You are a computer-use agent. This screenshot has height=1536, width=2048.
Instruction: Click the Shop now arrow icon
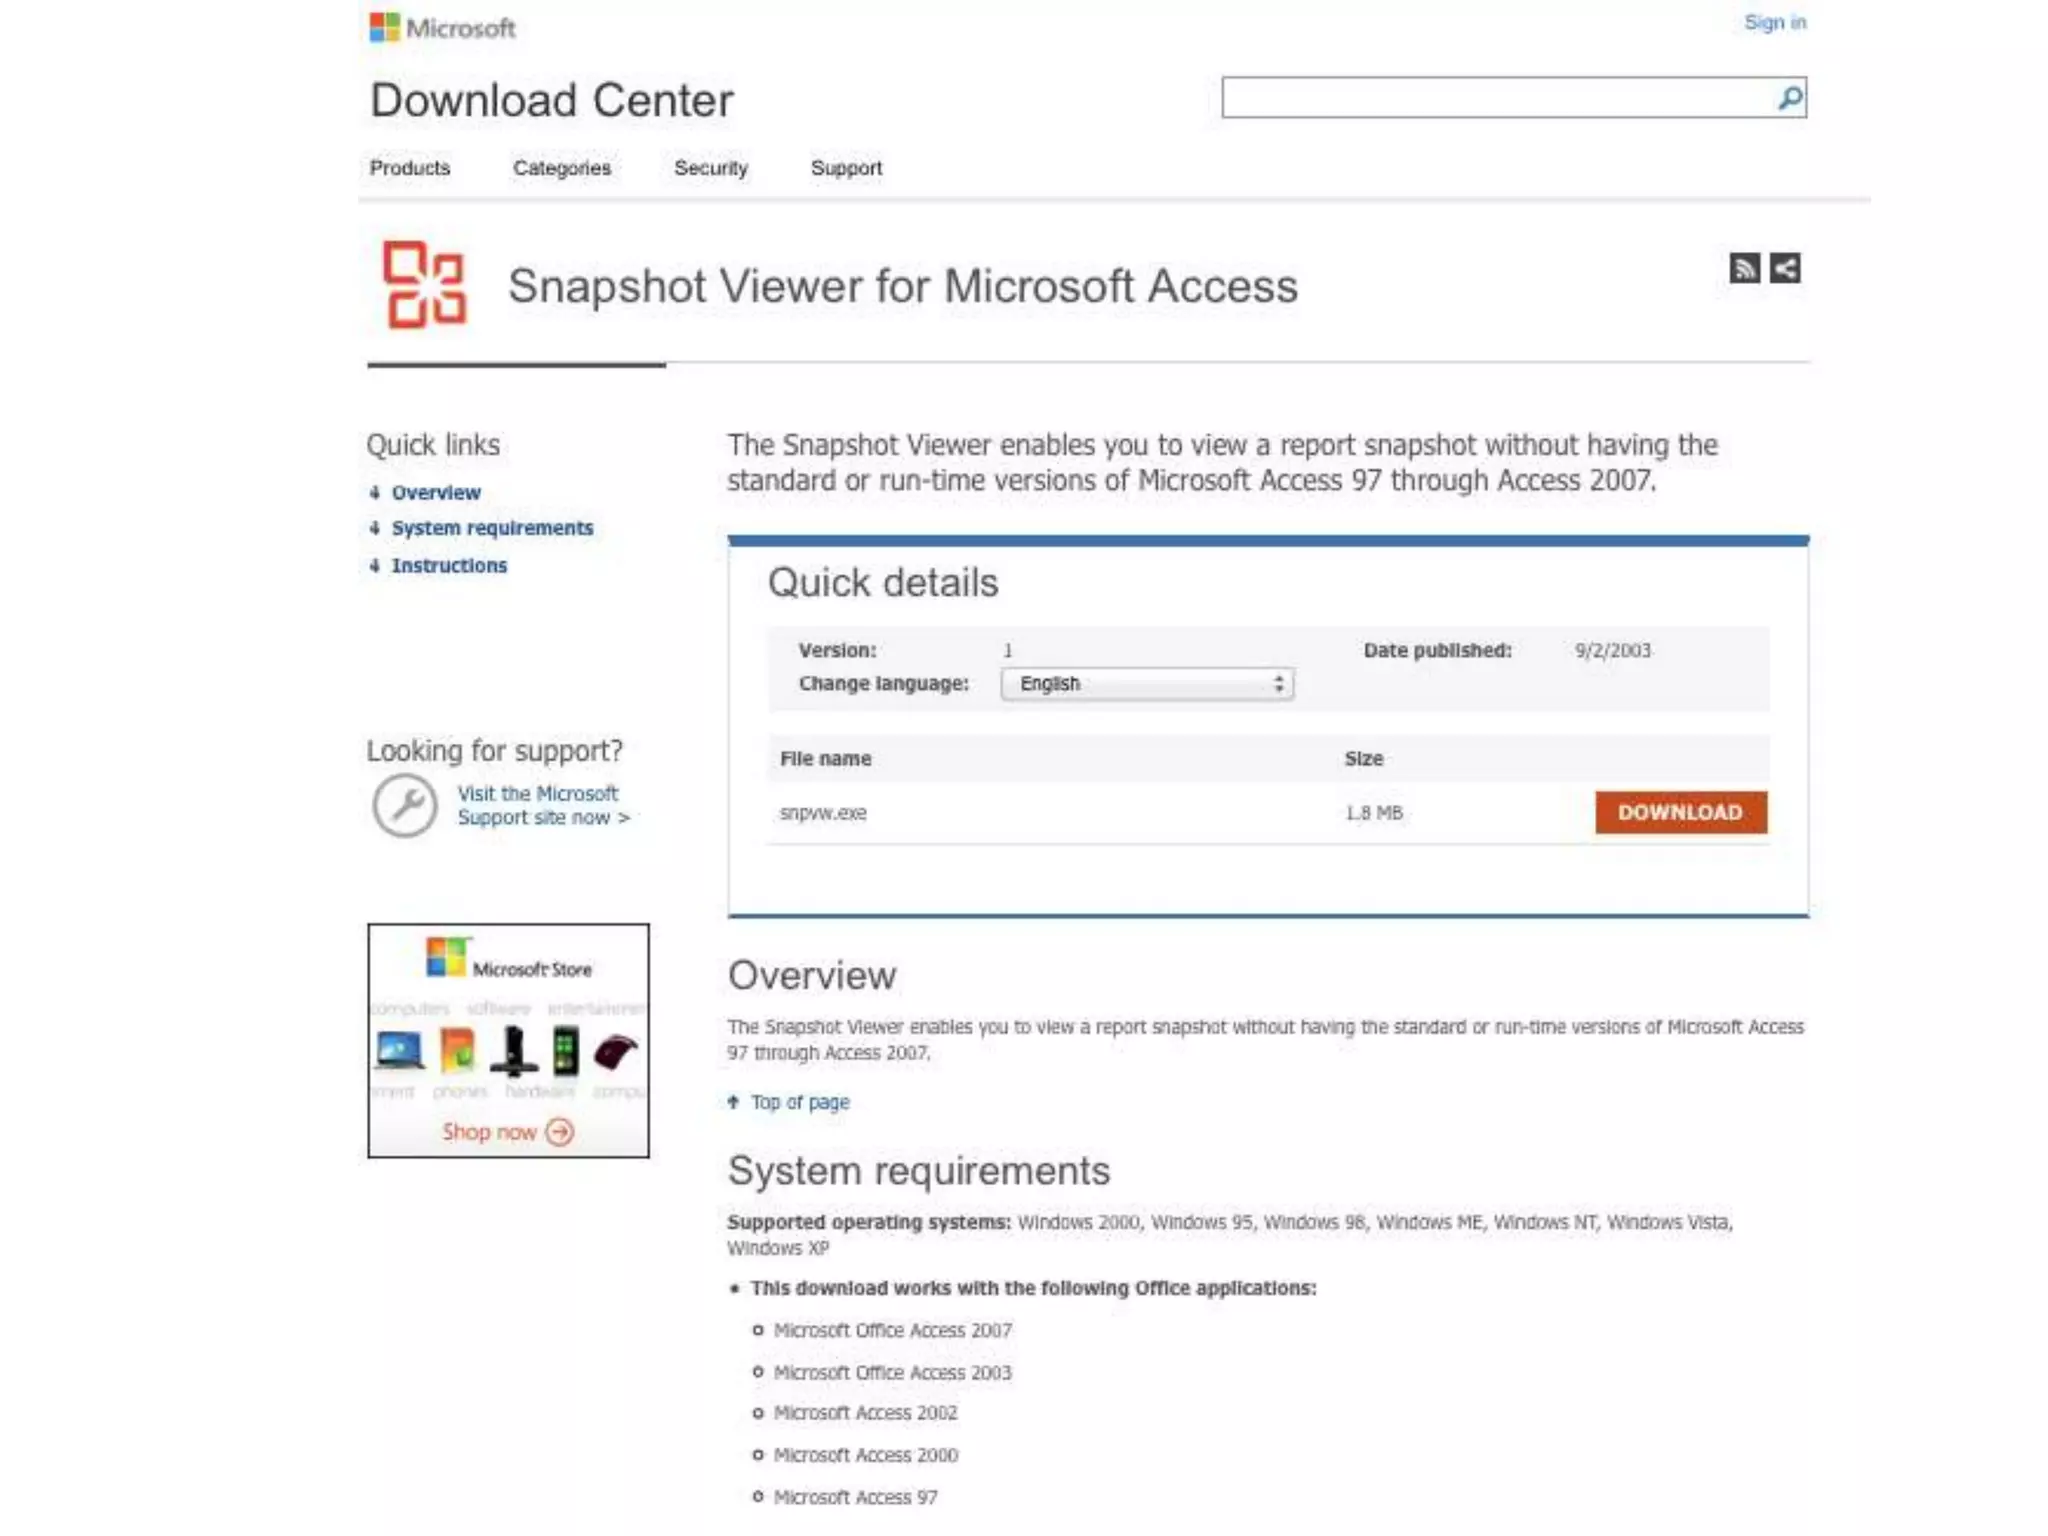coord(561,1132)
